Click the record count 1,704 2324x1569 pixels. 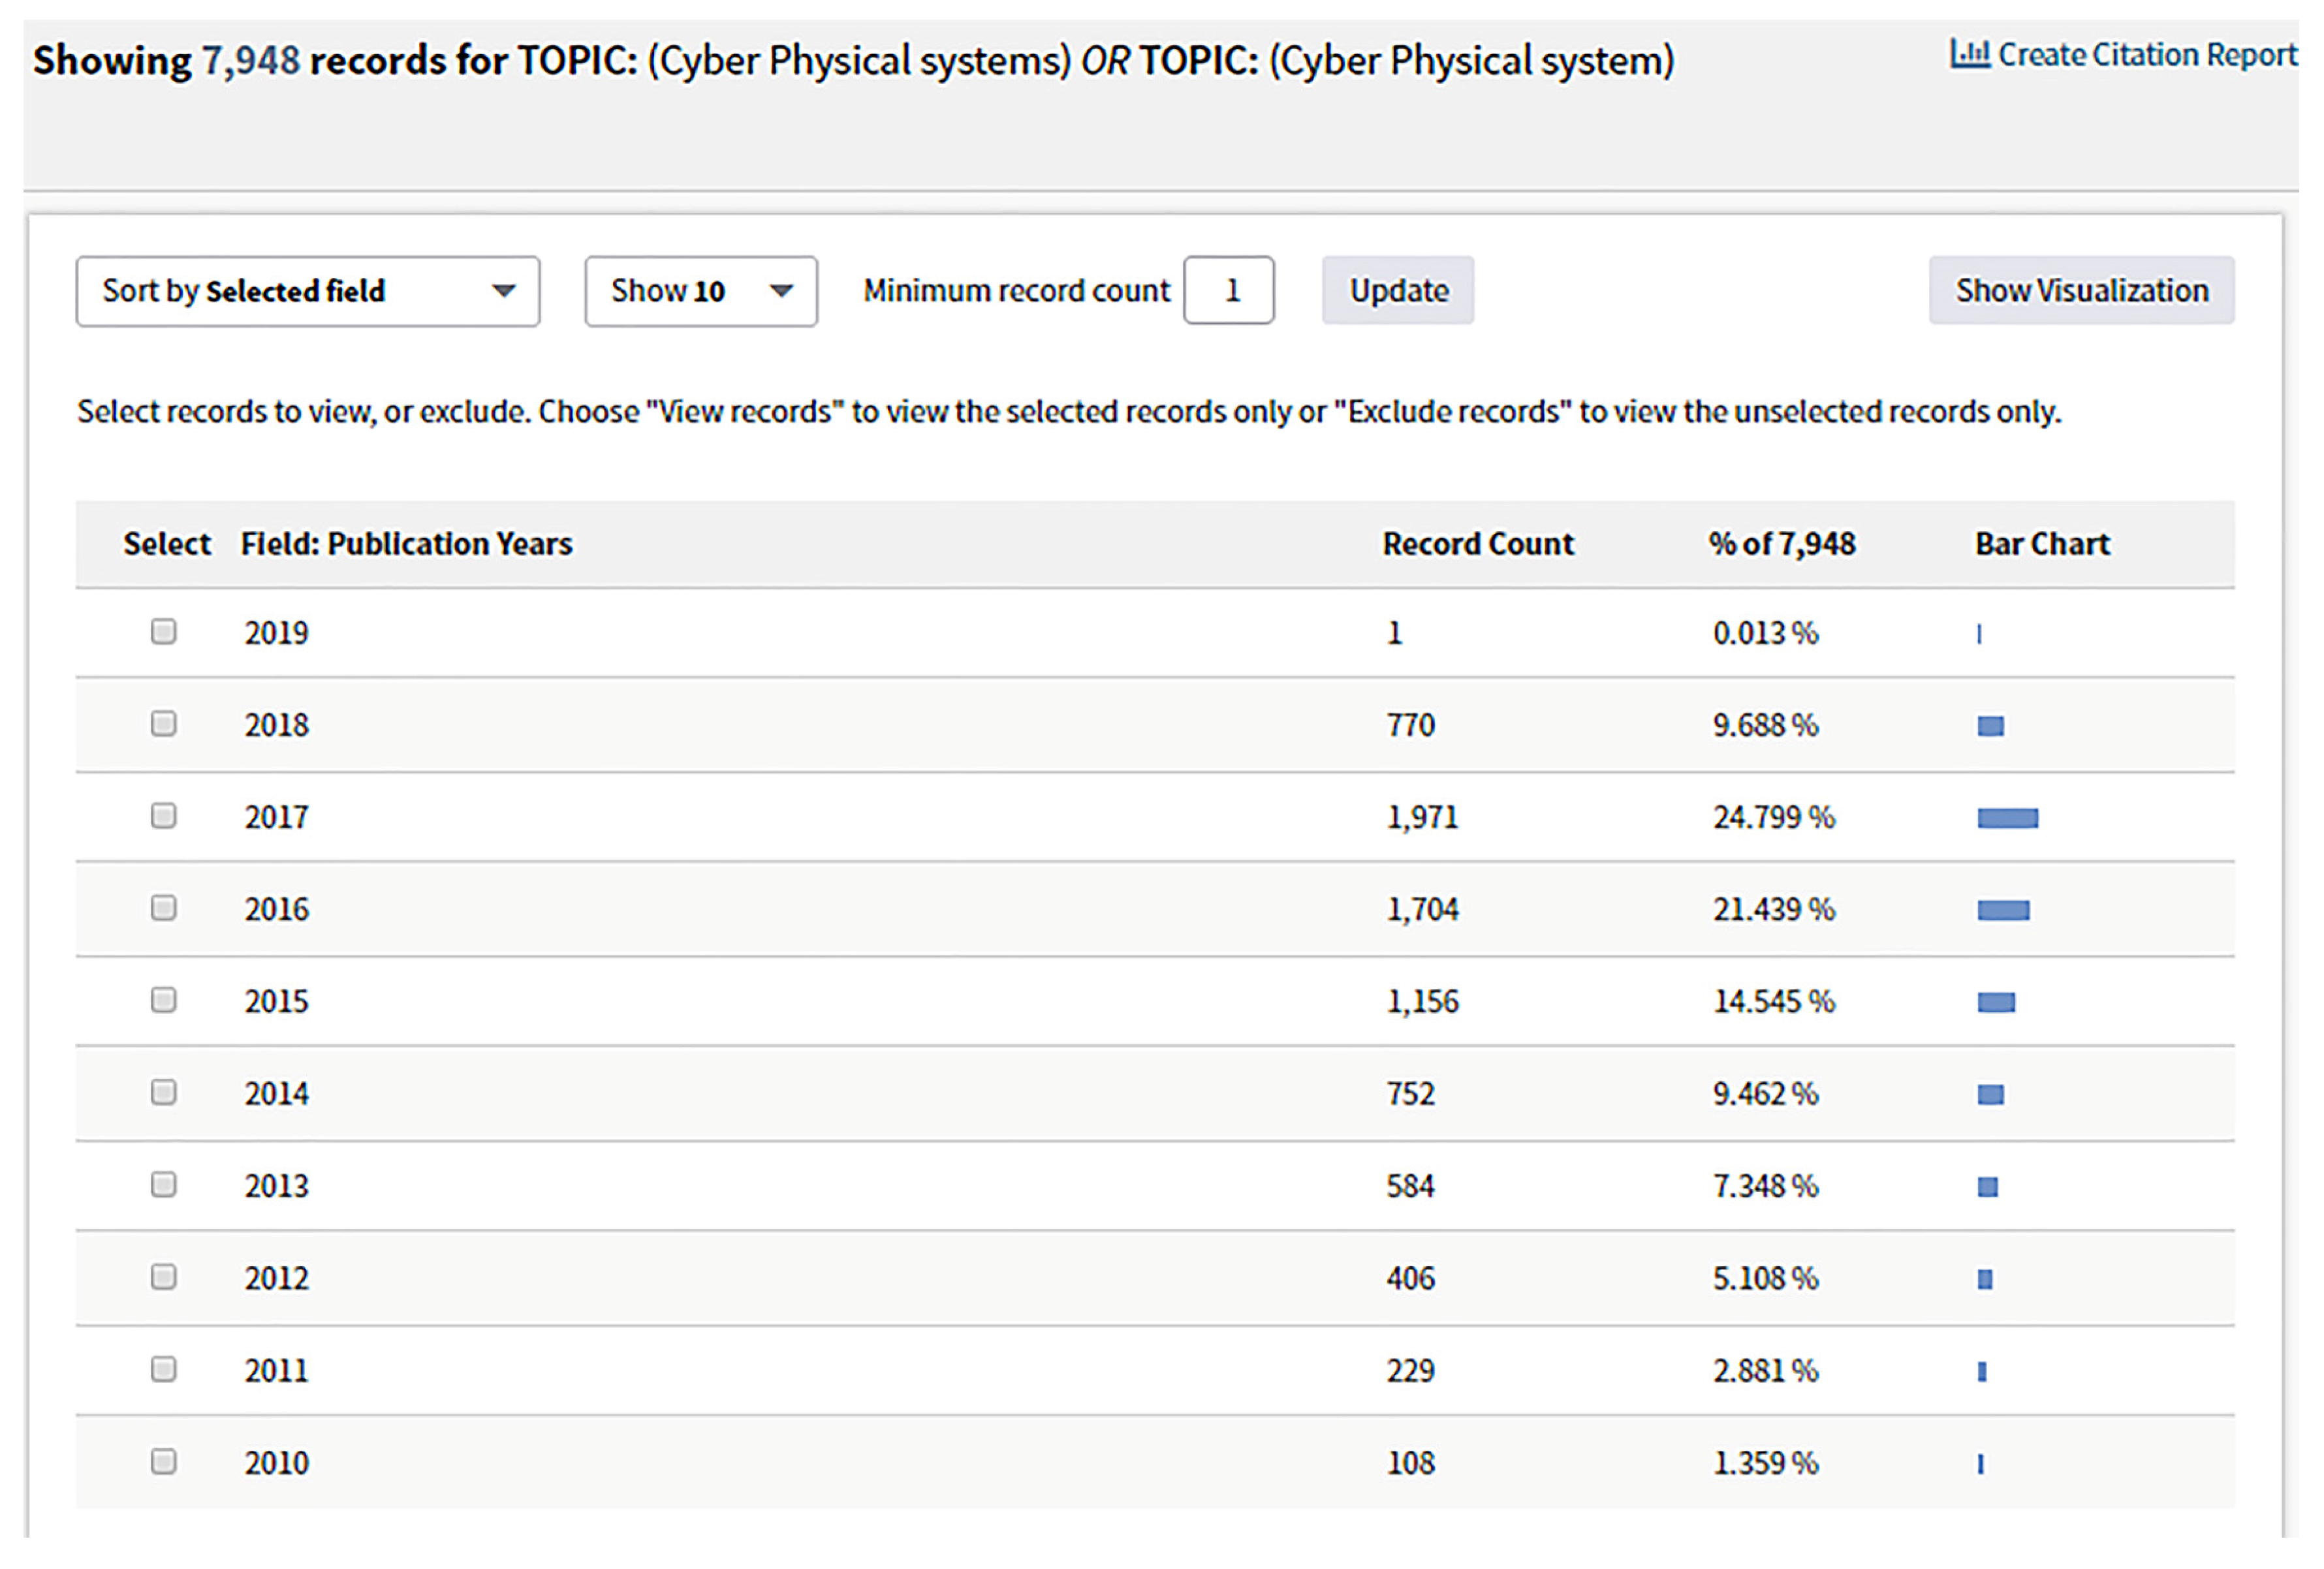coord(1422,909)
